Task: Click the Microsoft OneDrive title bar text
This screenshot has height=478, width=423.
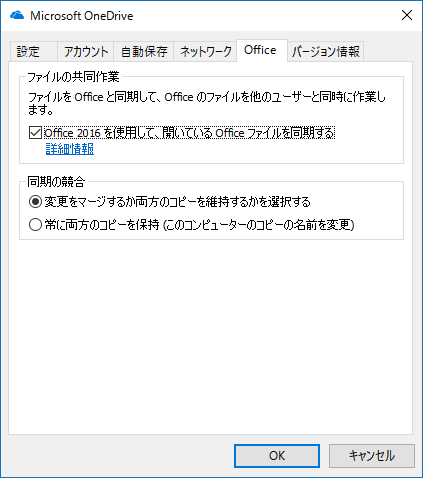Action: [x=82, y=16]
